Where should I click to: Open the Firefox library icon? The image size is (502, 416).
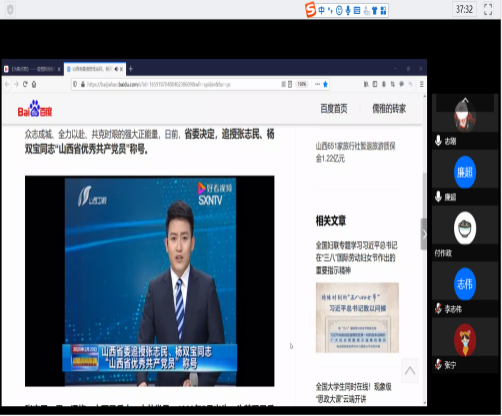coord(366,84)
